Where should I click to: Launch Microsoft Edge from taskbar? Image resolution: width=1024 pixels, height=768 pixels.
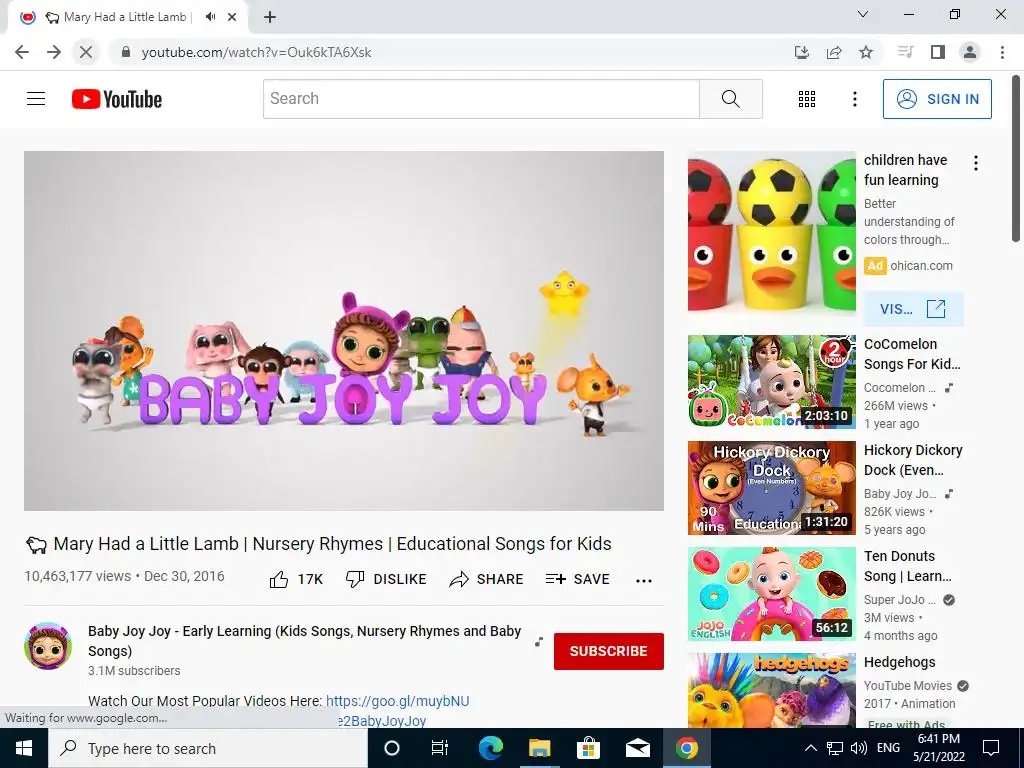click(x=490, y=748)
